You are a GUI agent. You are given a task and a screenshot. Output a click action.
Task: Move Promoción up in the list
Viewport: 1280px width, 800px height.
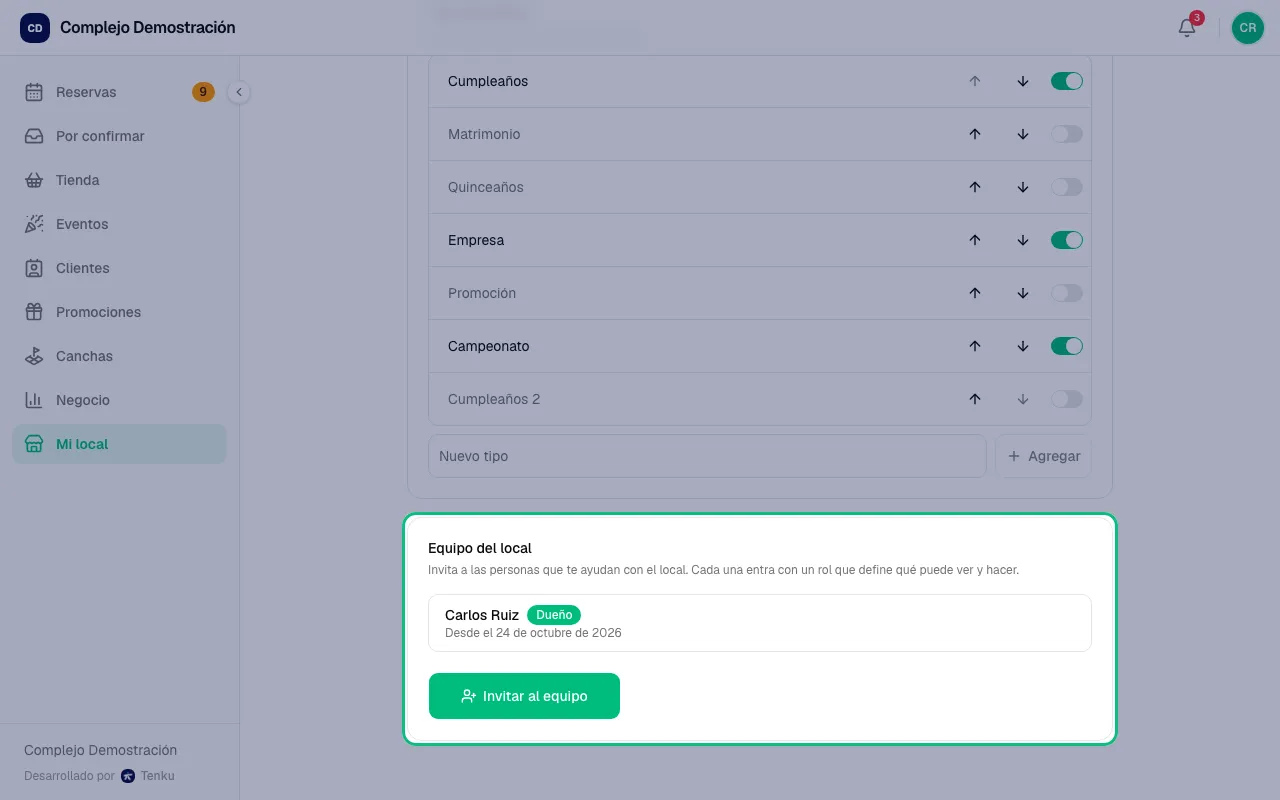pyautogui.click(x=975, y=293)
